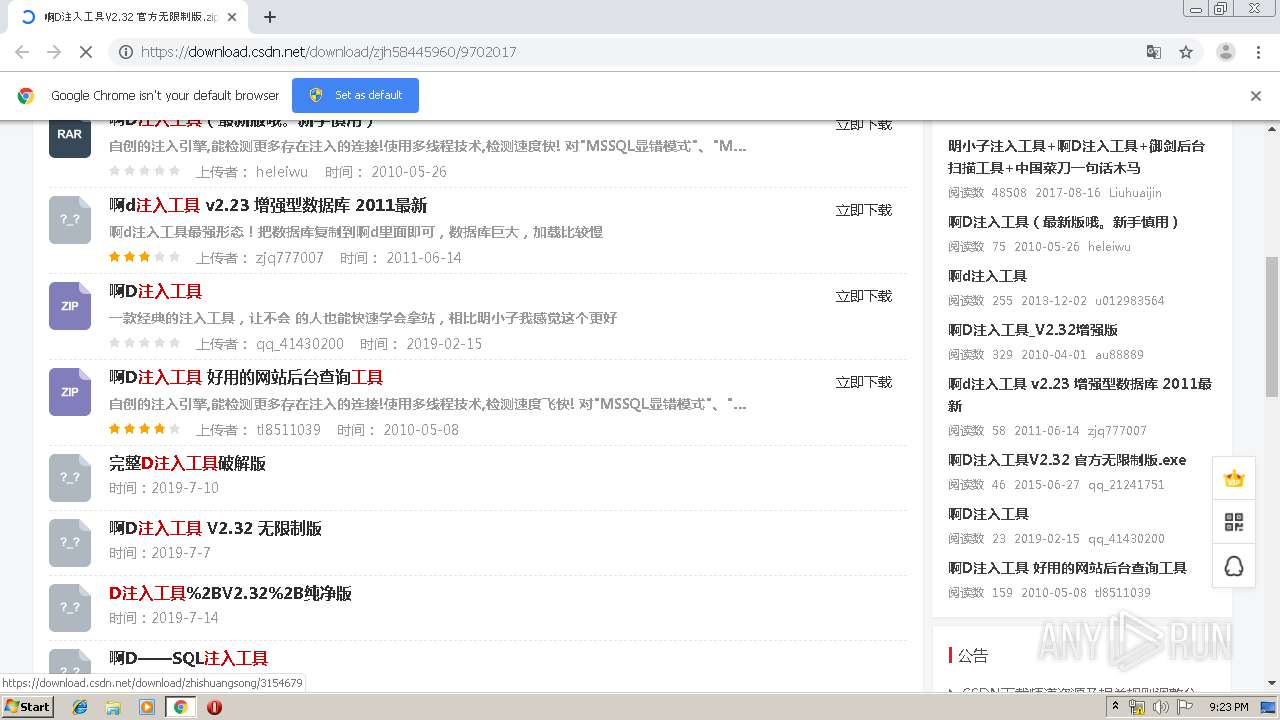Open sidebar 啊D注入工具V2.32 官方无限制版.exe
Viewport: 1280px width, 720px height.
click(1067, 460)
